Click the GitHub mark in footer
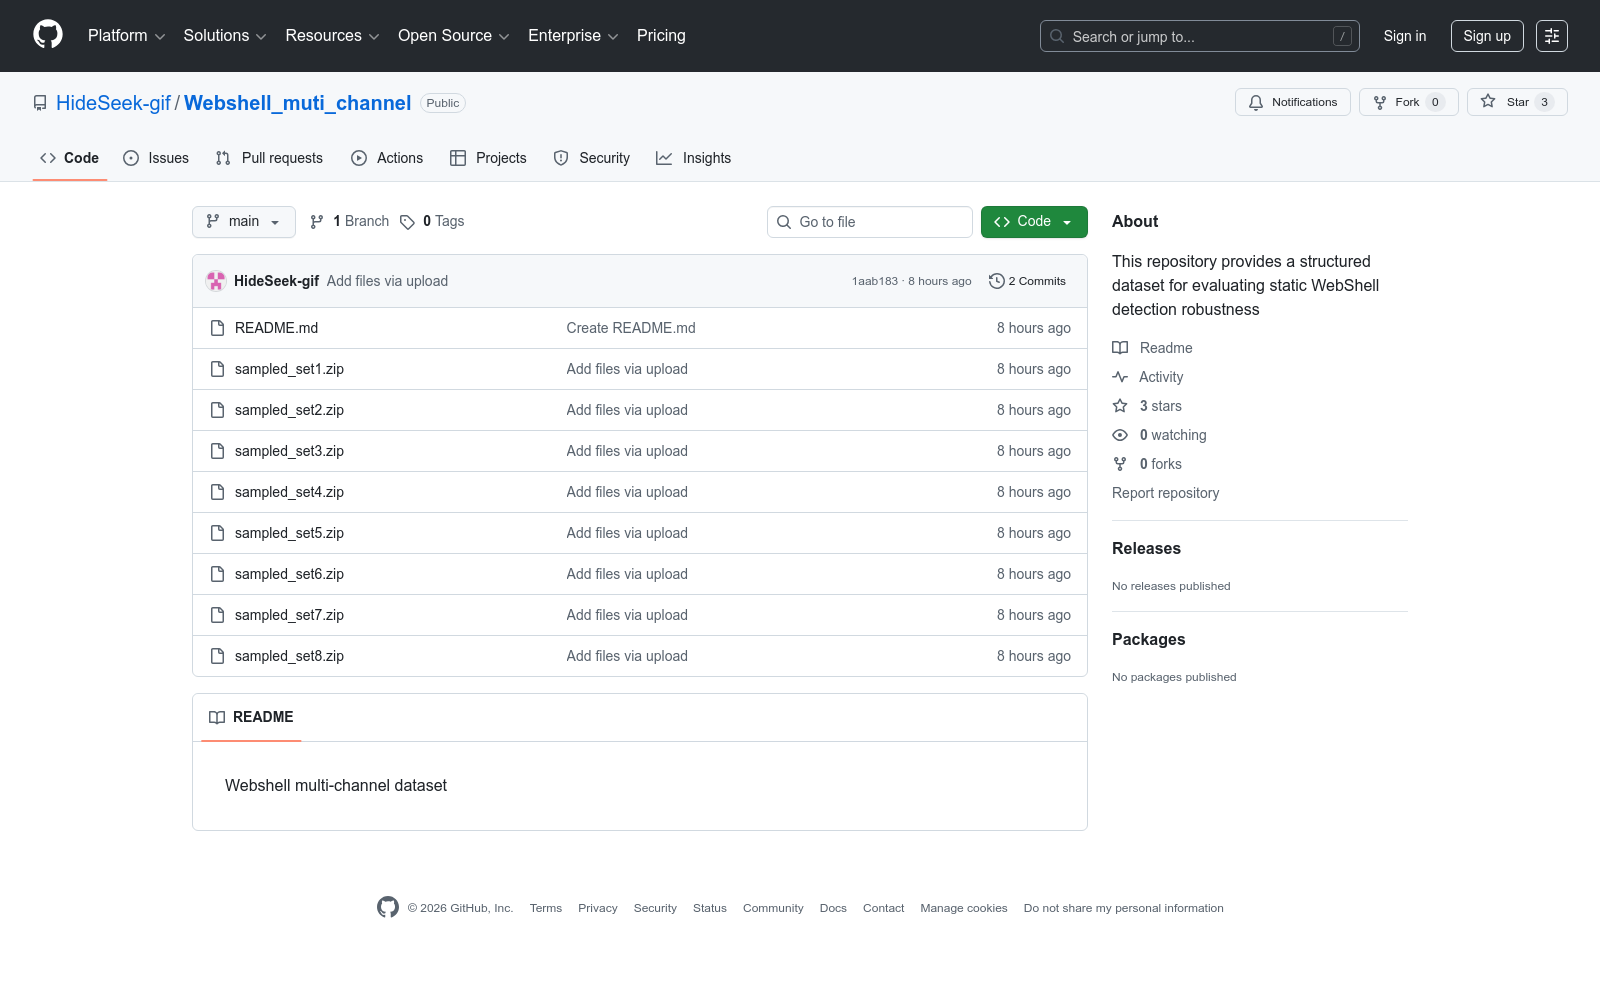This screenshot has width=1600, height=1000. pos(388,907)
